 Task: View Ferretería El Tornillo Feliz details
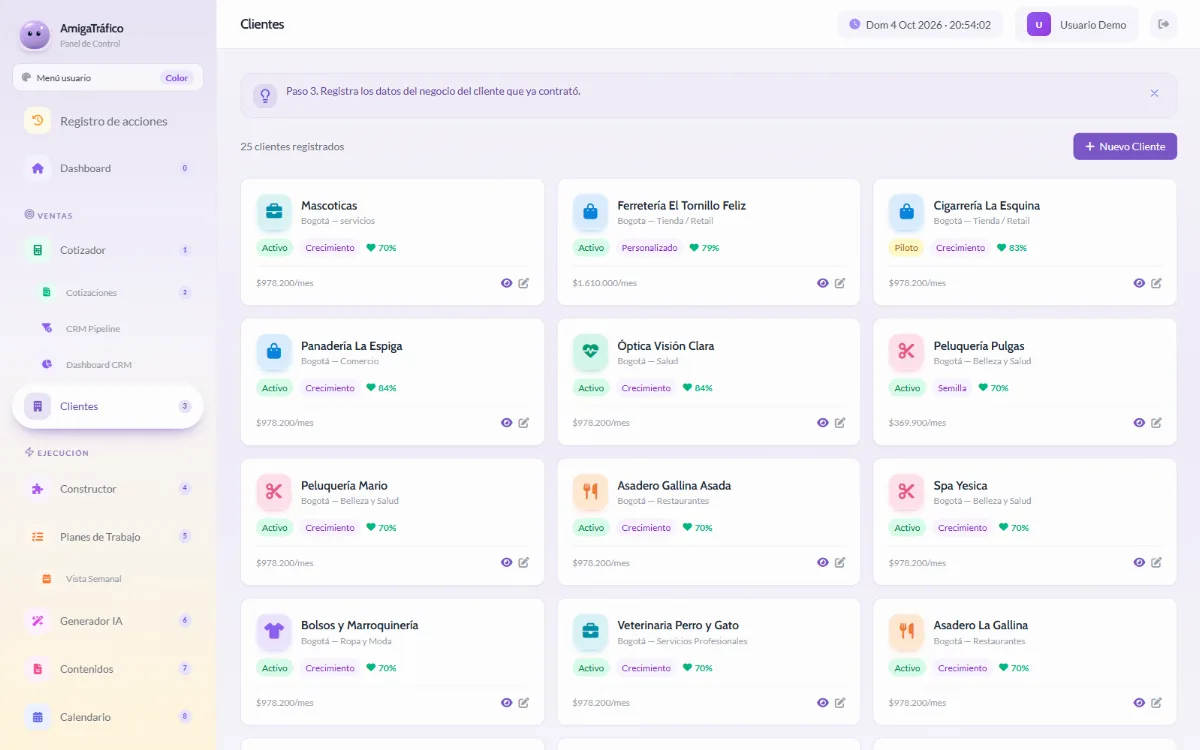click(823, 283)
